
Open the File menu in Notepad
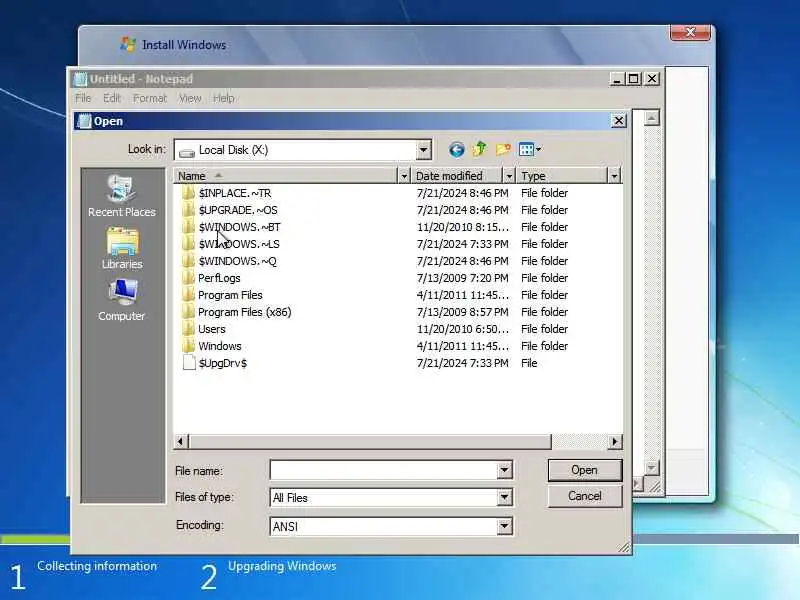[x=83, y=98]
